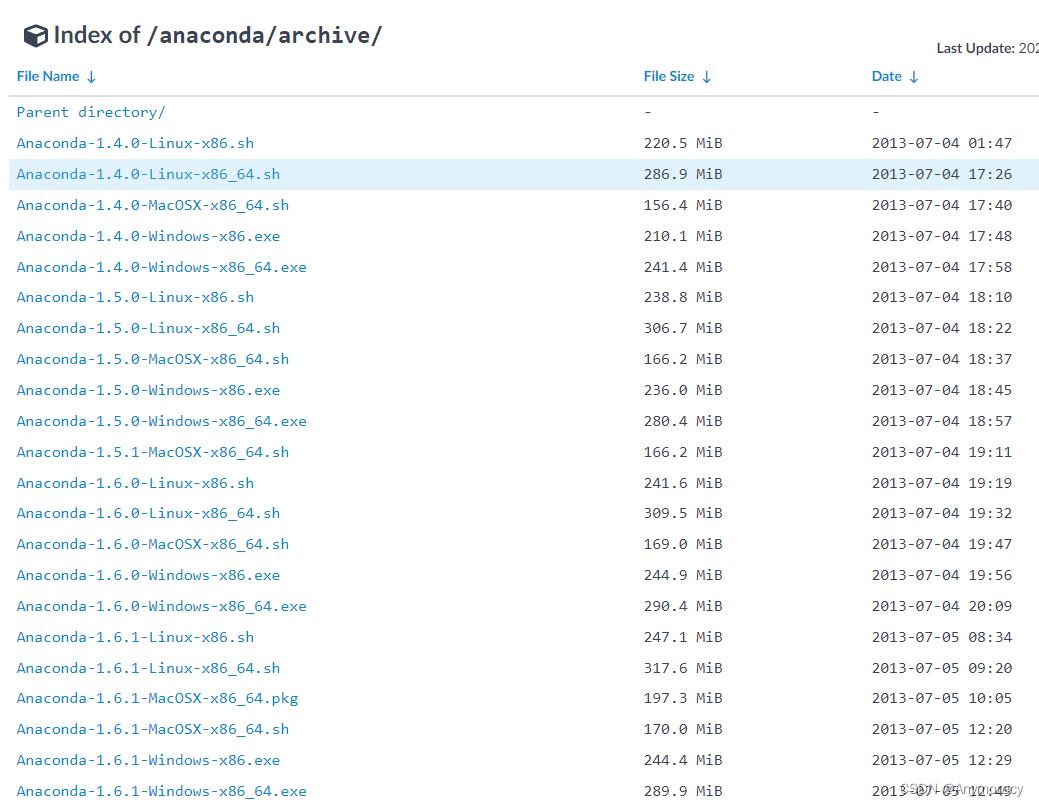
Task: Sort by Date column header
Action: (x=887, y=76)
